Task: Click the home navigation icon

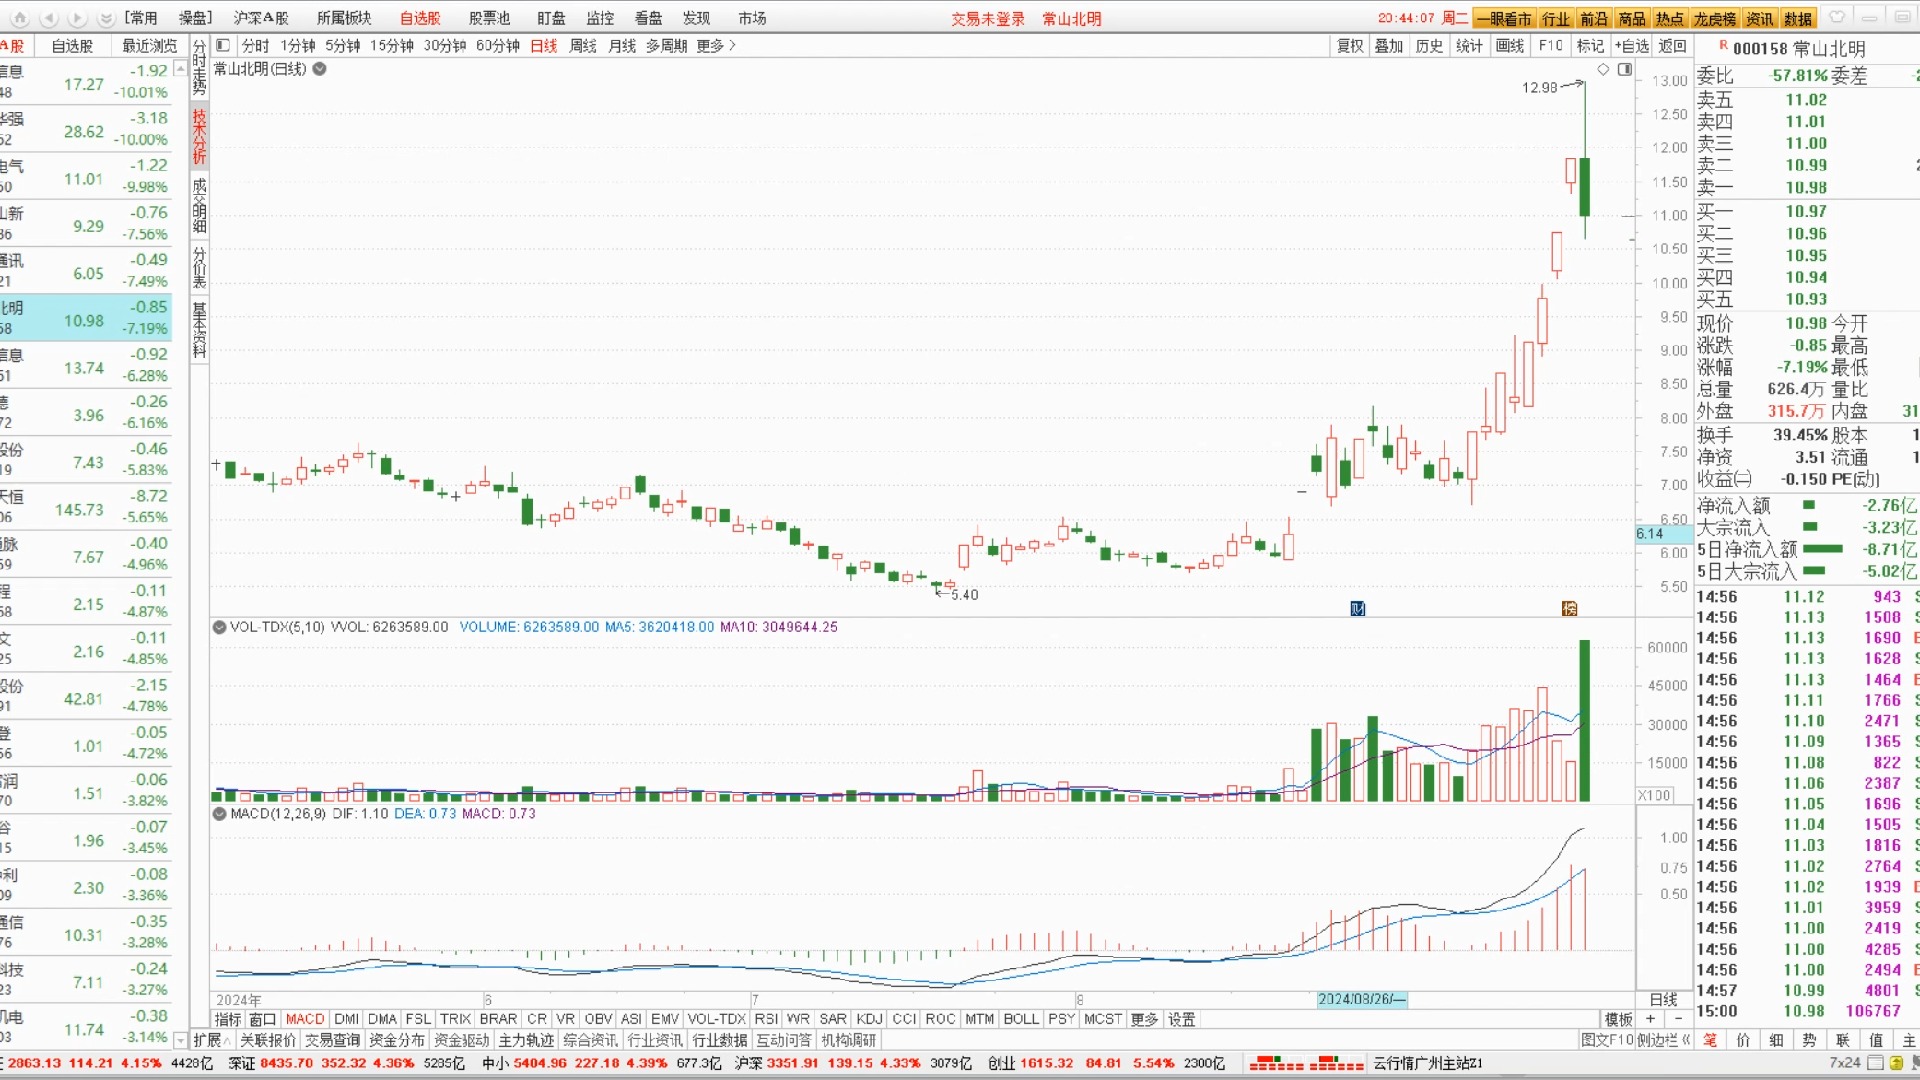Action: (x=20, y=18)
